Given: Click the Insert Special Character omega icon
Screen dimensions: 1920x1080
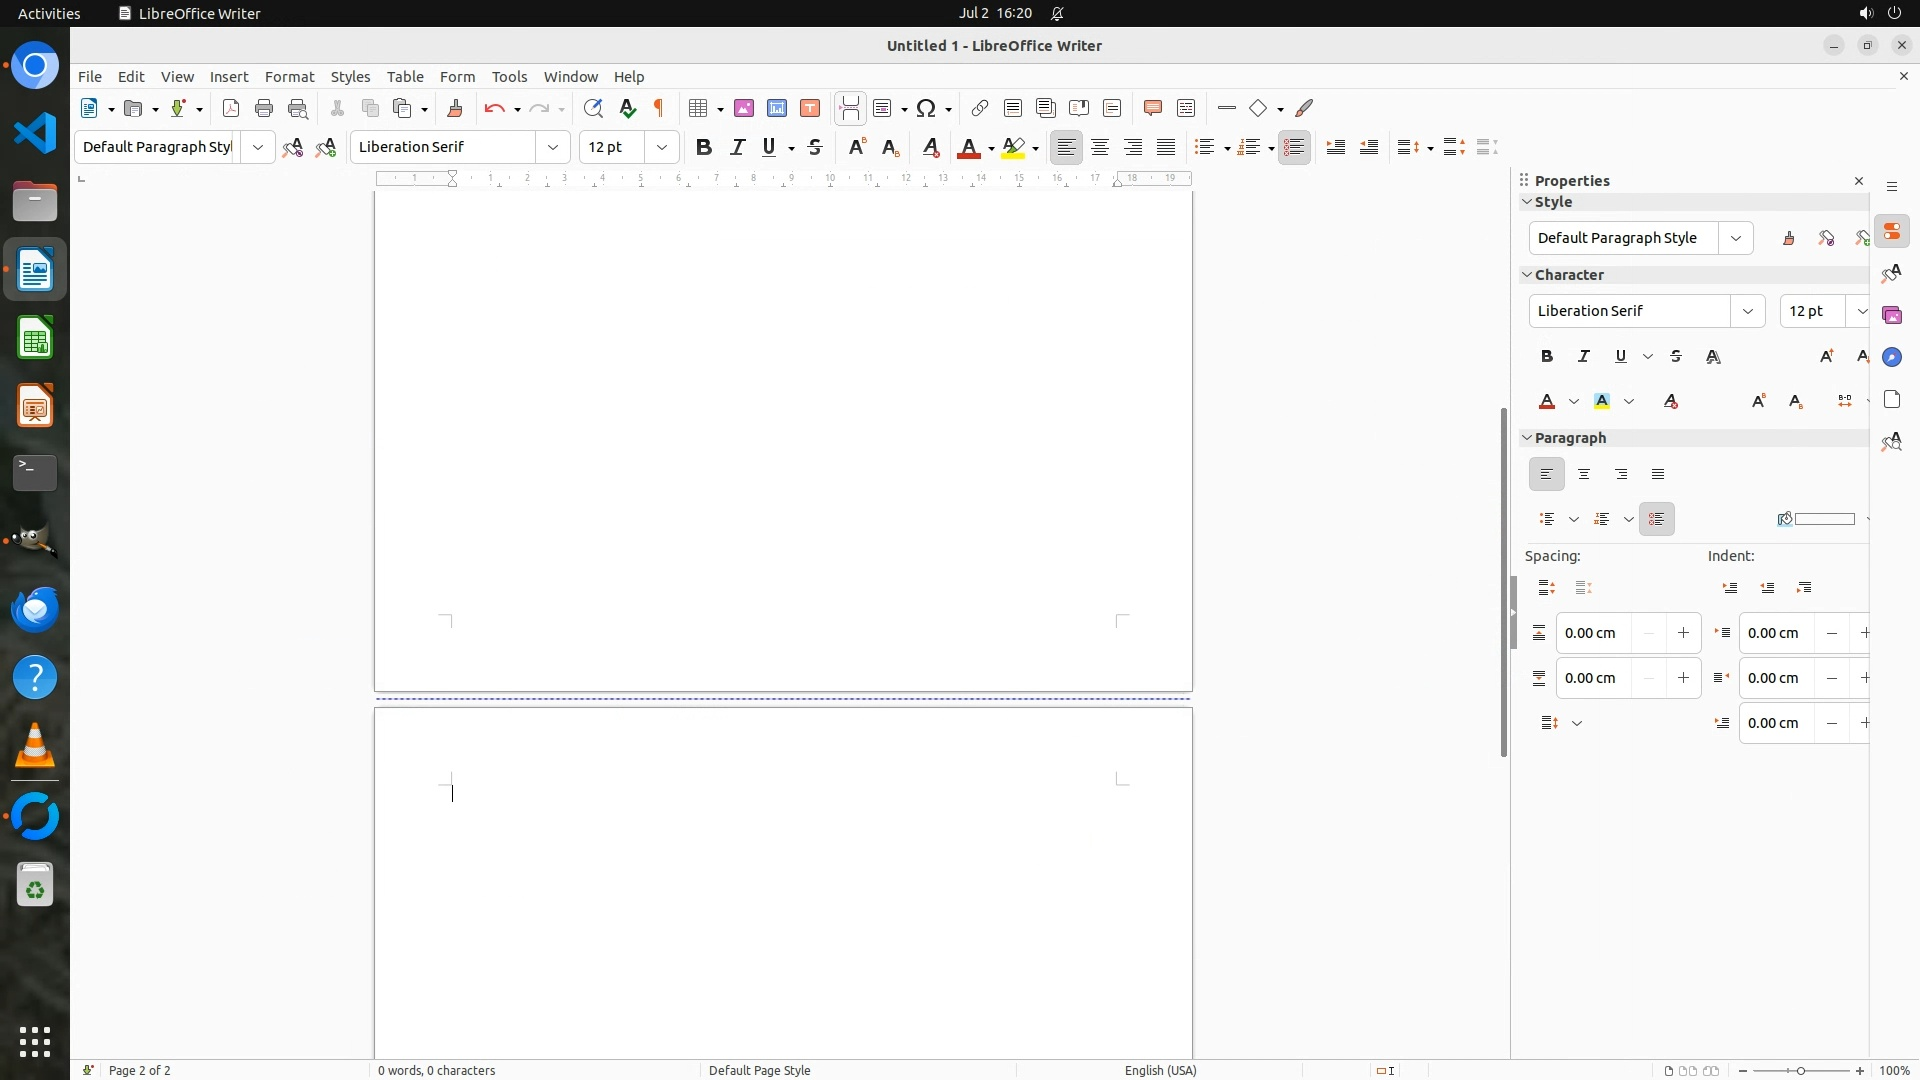Looking at the screenshot, I should (926, 108).
